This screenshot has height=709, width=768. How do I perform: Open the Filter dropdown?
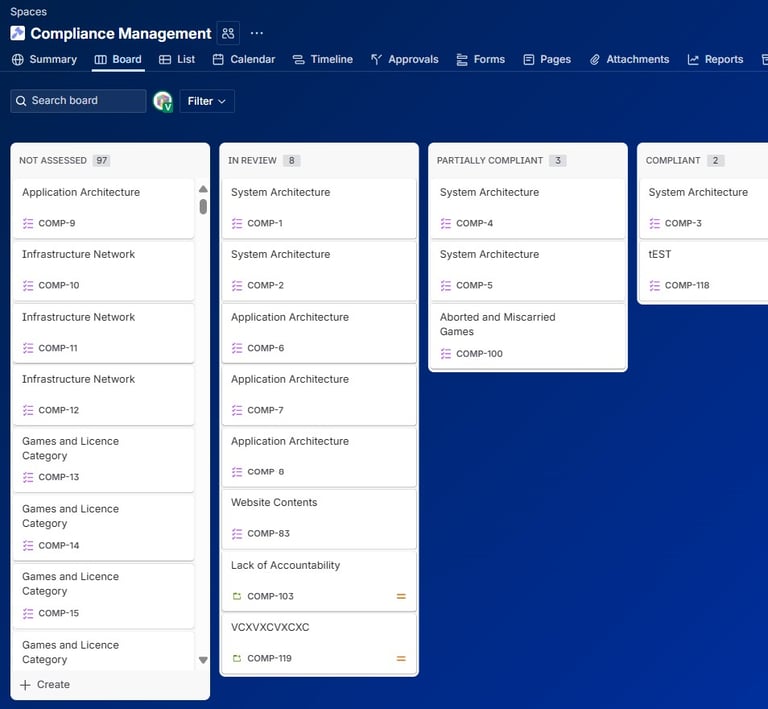point(207,101)
